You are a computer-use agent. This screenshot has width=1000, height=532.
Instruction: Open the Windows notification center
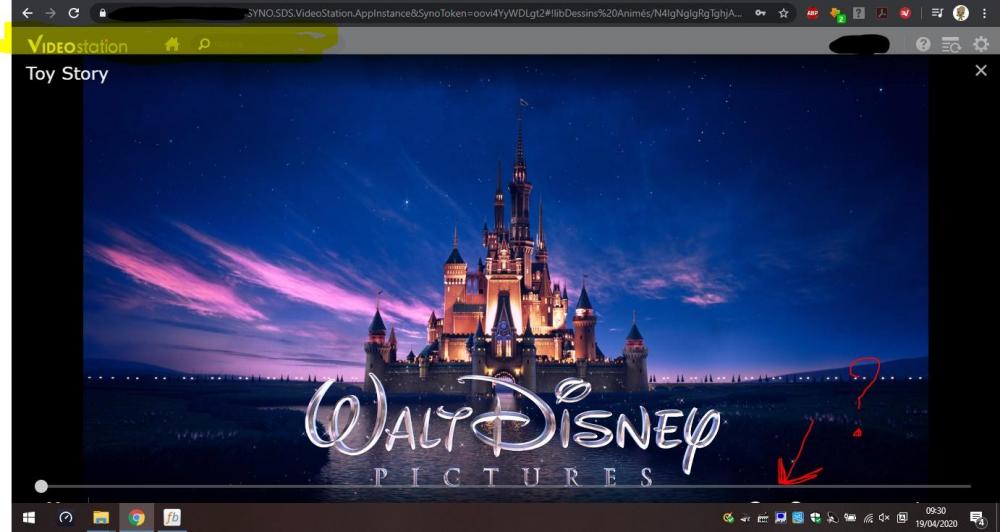point(977,518)
